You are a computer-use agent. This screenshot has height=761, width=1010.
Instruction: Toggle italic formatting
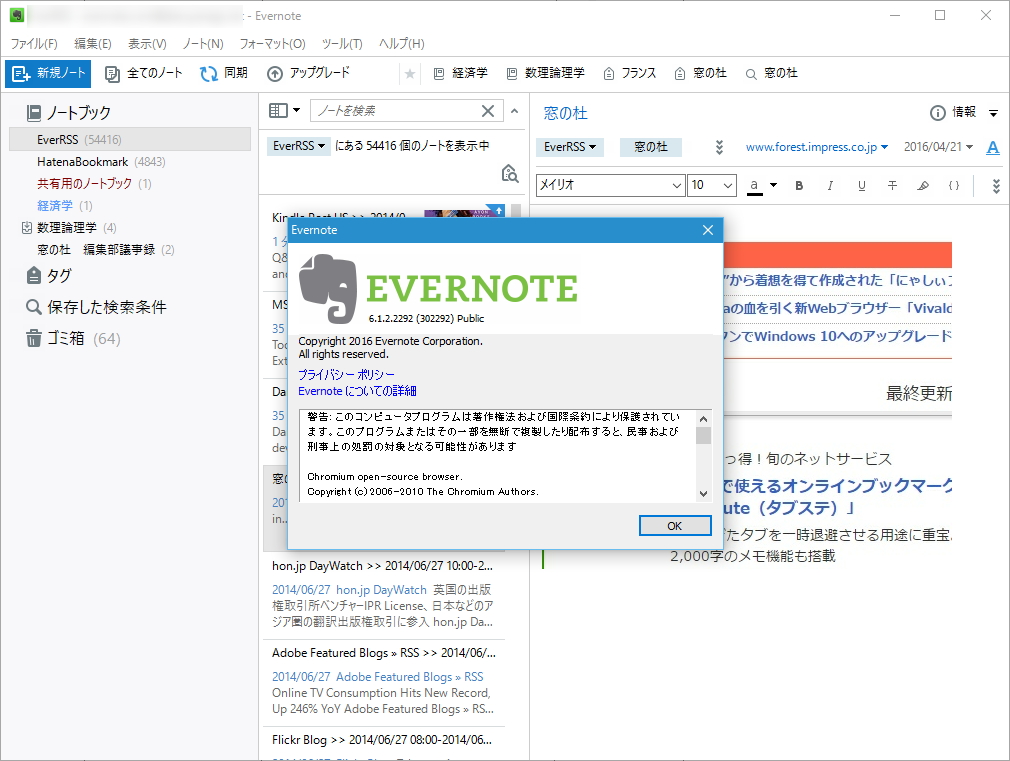point(830,186)
